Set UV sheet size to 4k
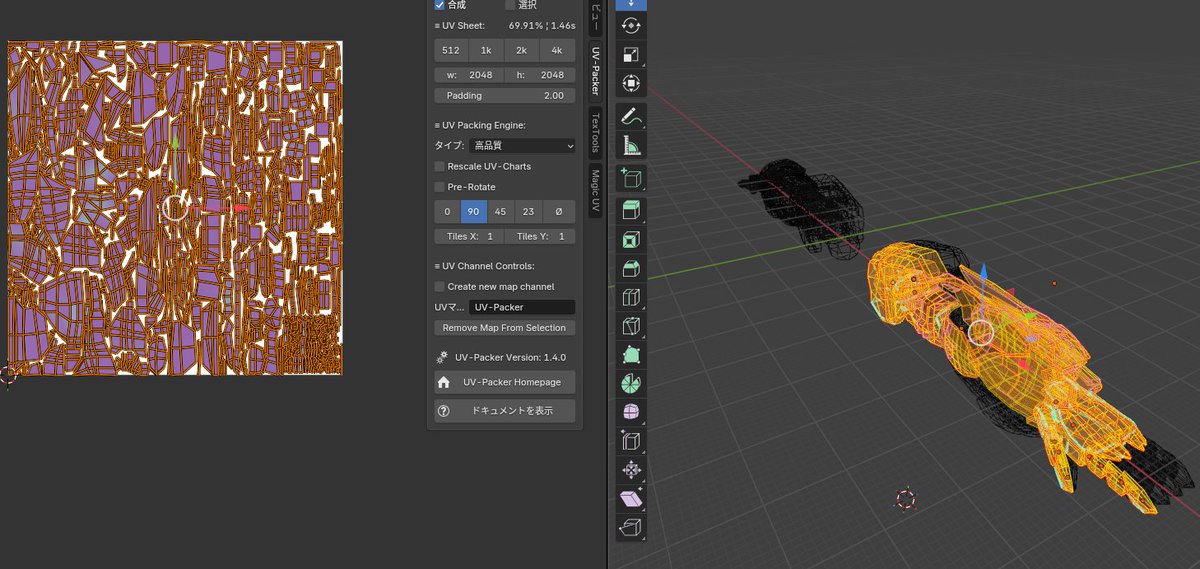1200x569 pixels. 558,51
